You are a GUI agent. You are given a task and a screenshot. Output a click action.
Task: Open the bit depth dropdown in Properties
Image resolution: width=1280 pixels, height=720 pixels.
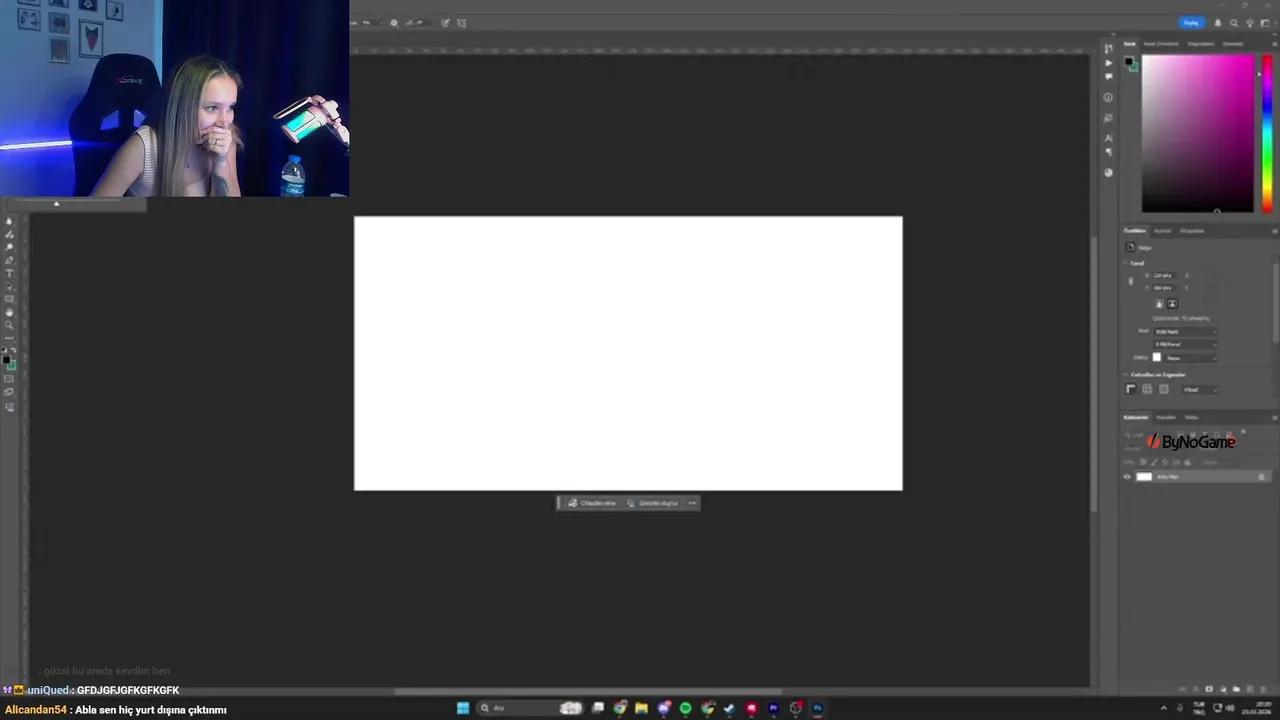coord(1185,344)
